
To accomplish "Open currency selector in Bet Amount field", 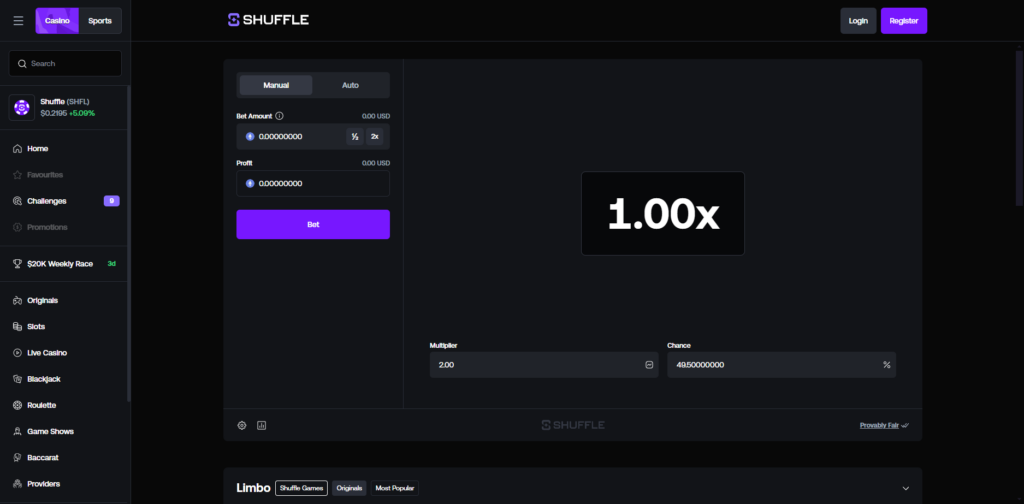I will [x=249, y=136].
